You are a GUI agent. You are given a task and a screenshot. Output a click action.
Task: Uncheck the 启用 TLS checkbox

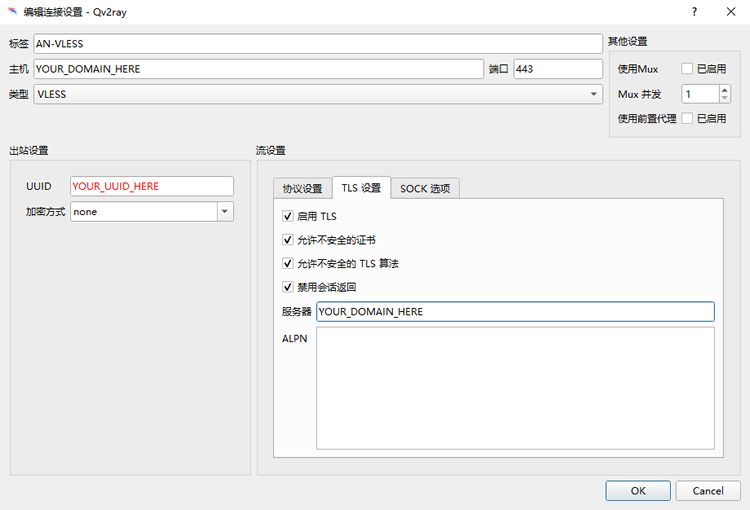click(289, 216)
